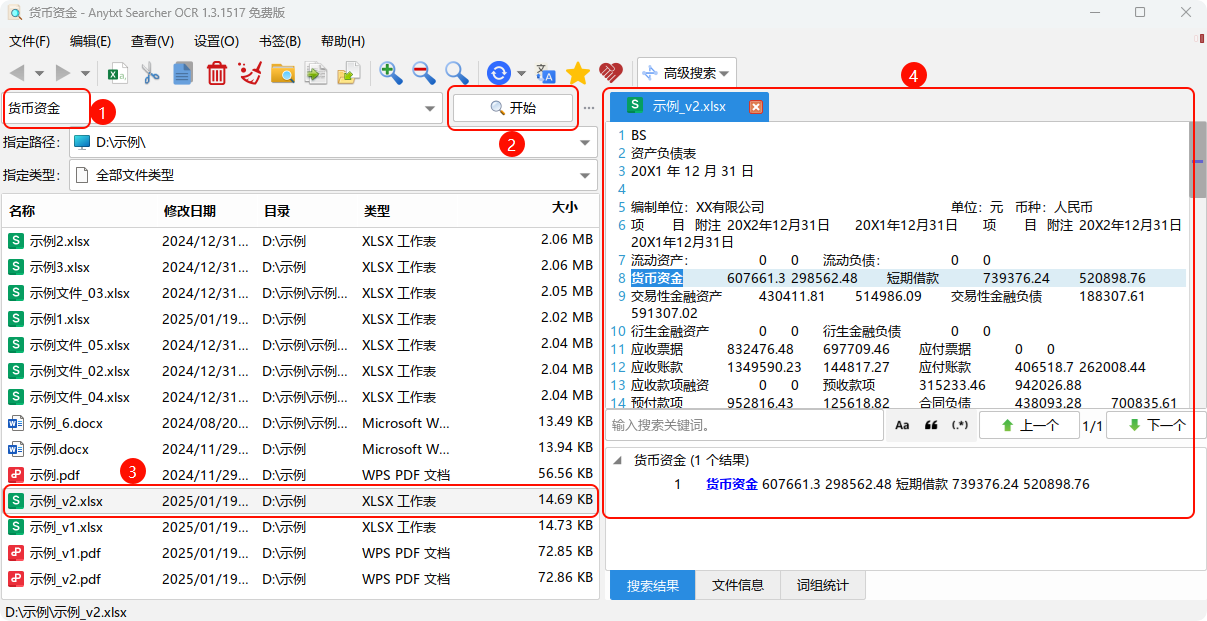This screenshot has height=621, width=1207.
Task: Click the zoom in magnifier icon
Action: pyautogui.click(x=390, y=73)
